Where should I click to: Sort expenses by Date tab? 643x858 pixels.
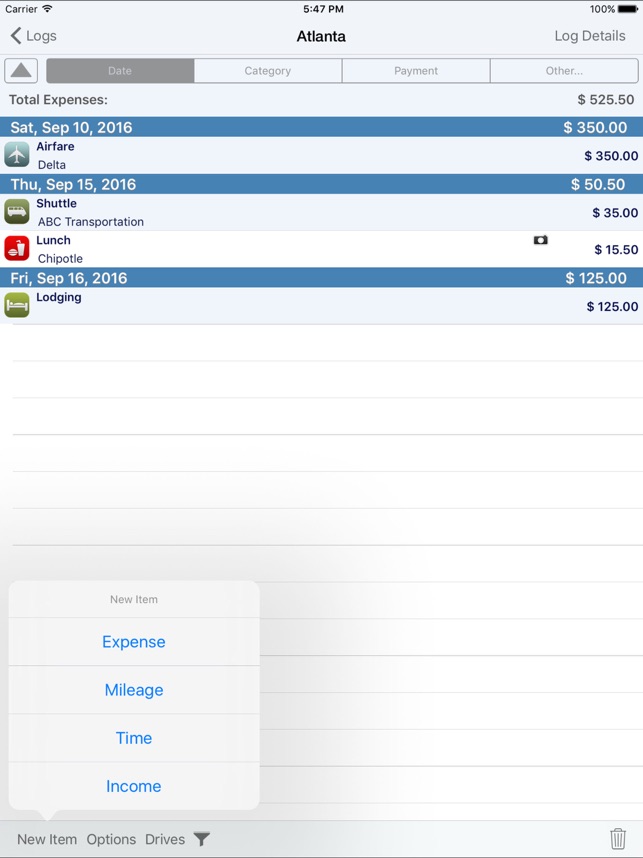[x=120, y=71]
